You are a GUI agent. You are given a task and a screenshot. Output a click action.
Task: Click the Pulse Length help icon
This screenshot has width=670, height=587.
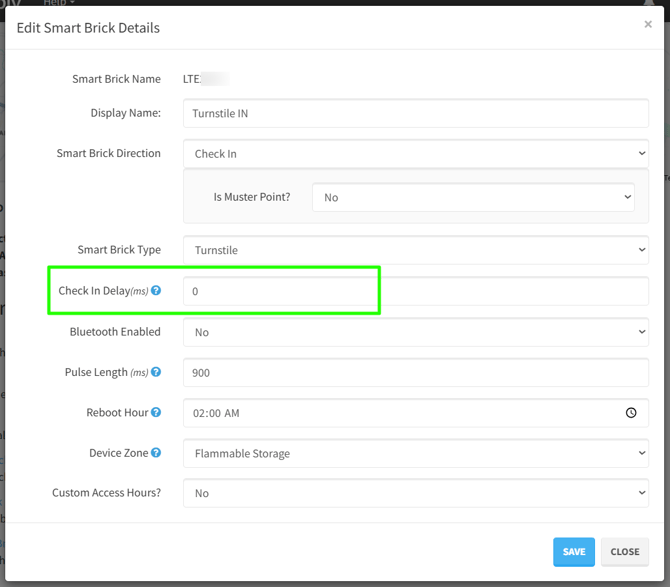(x=156, y=373)
